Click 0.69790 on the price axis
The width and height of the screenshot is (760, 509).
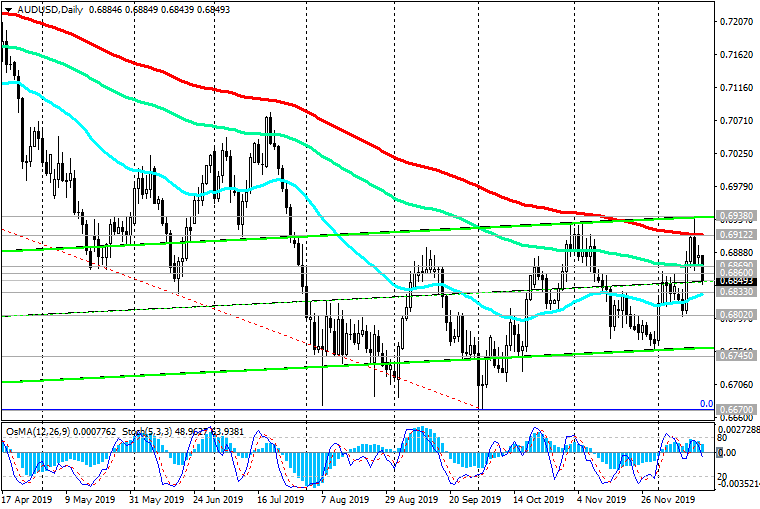coord(736,187)
